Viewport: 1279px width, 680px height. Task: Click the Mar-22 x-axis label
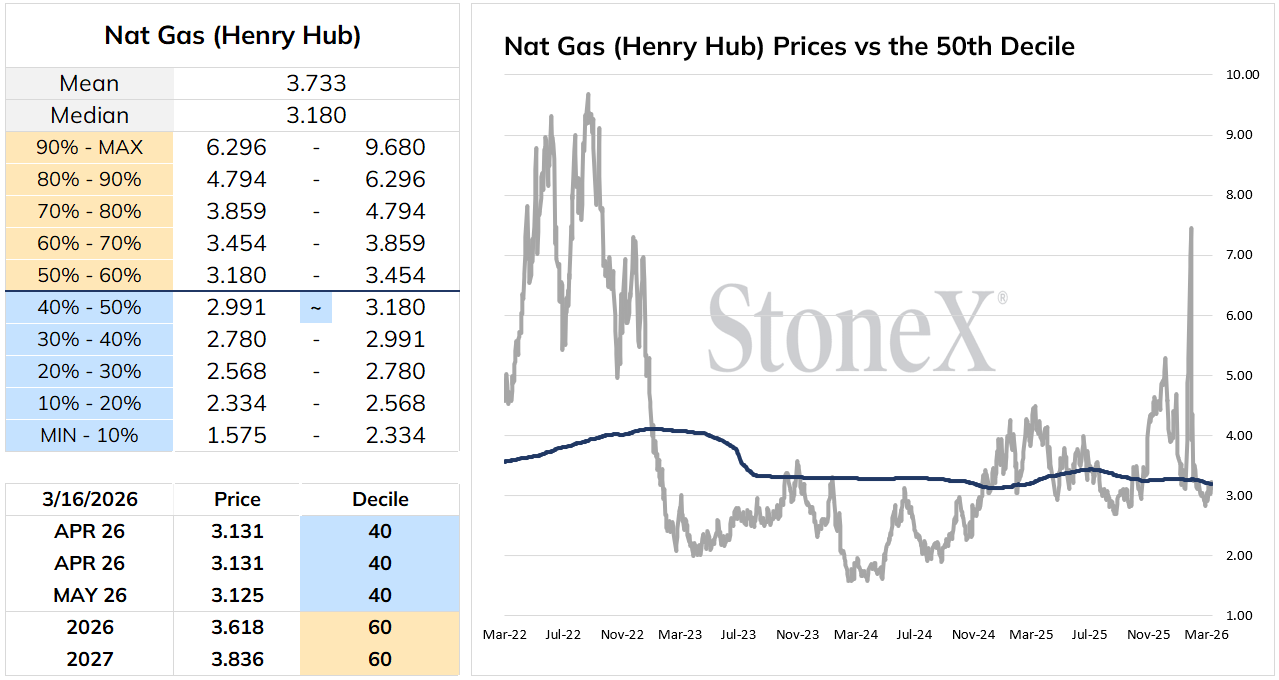point(506,634)
